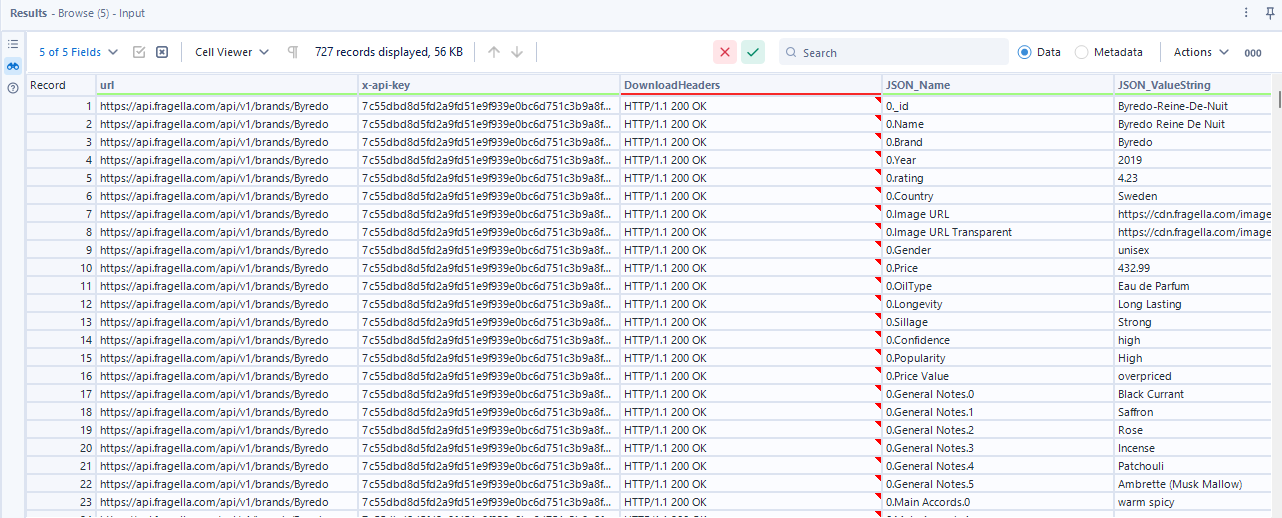Click the 0.Year JSON_Name cell
This screenshot has width=1282, height=518.
point(998,160)
